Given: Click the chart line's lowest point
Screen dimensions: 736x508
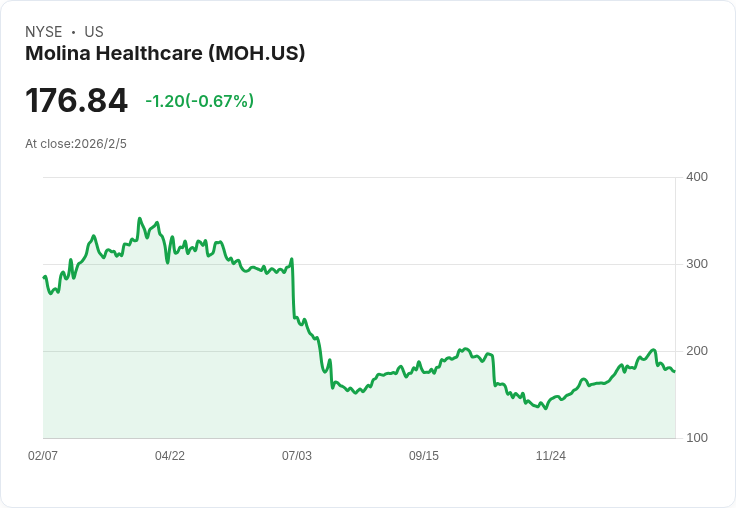Looking at the screenshot, I should coord(545,409).
